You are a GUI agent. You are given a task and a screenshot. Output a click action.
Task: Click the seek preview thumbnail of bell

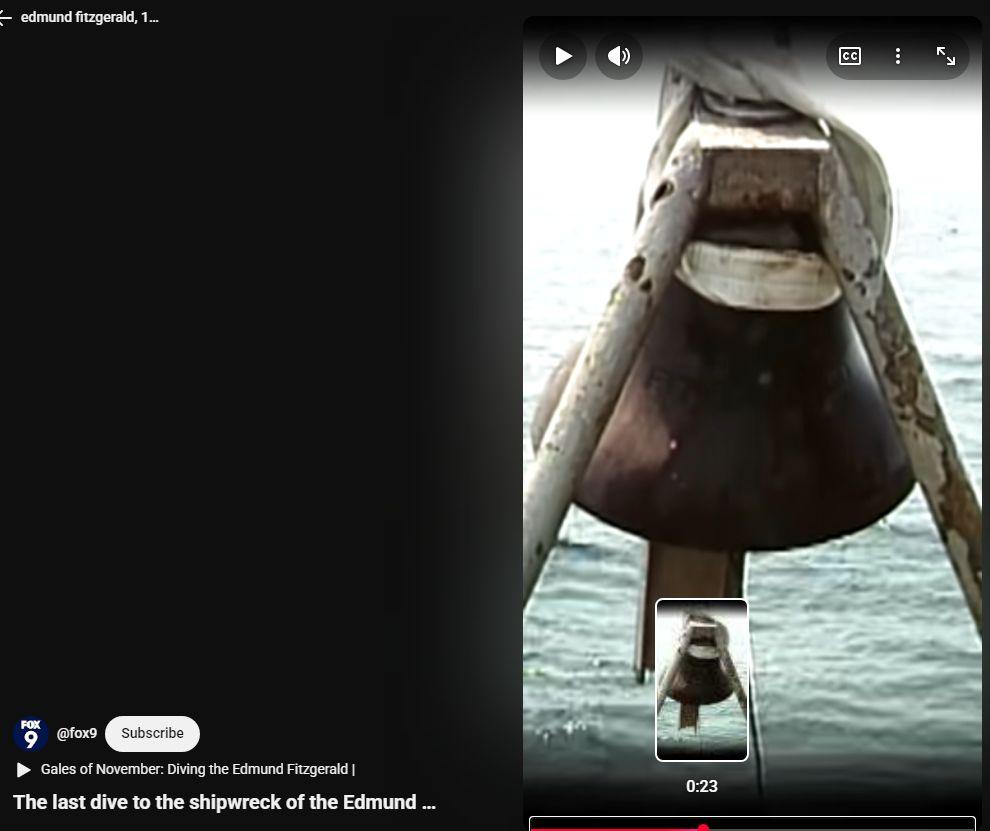[702, 680]
